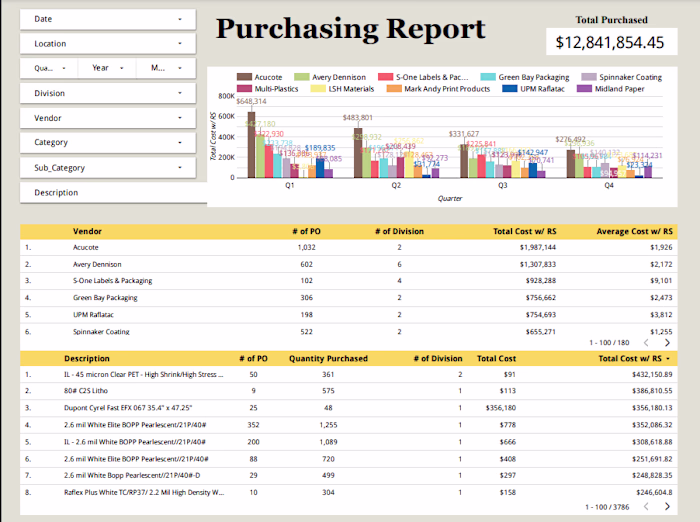700x522 pixels.
Task: Sort vendor table by Average Cost w/ RS
Action: 634,231
